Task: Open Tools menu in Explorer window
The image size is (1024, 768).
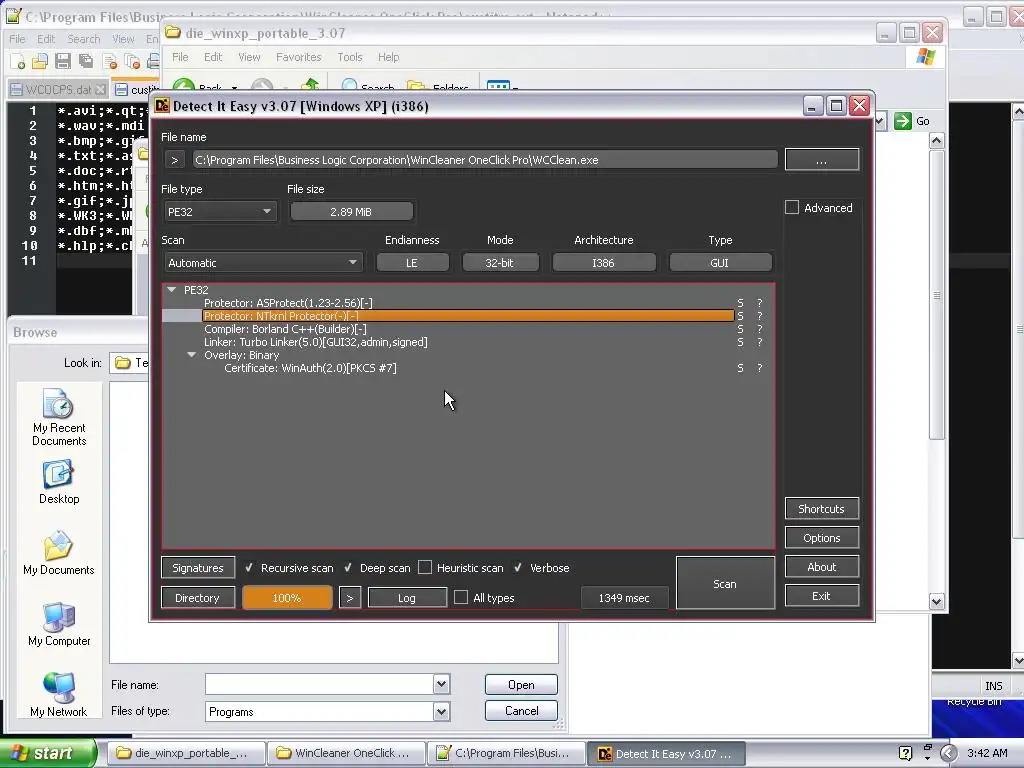Action: [x=349, y=57]
